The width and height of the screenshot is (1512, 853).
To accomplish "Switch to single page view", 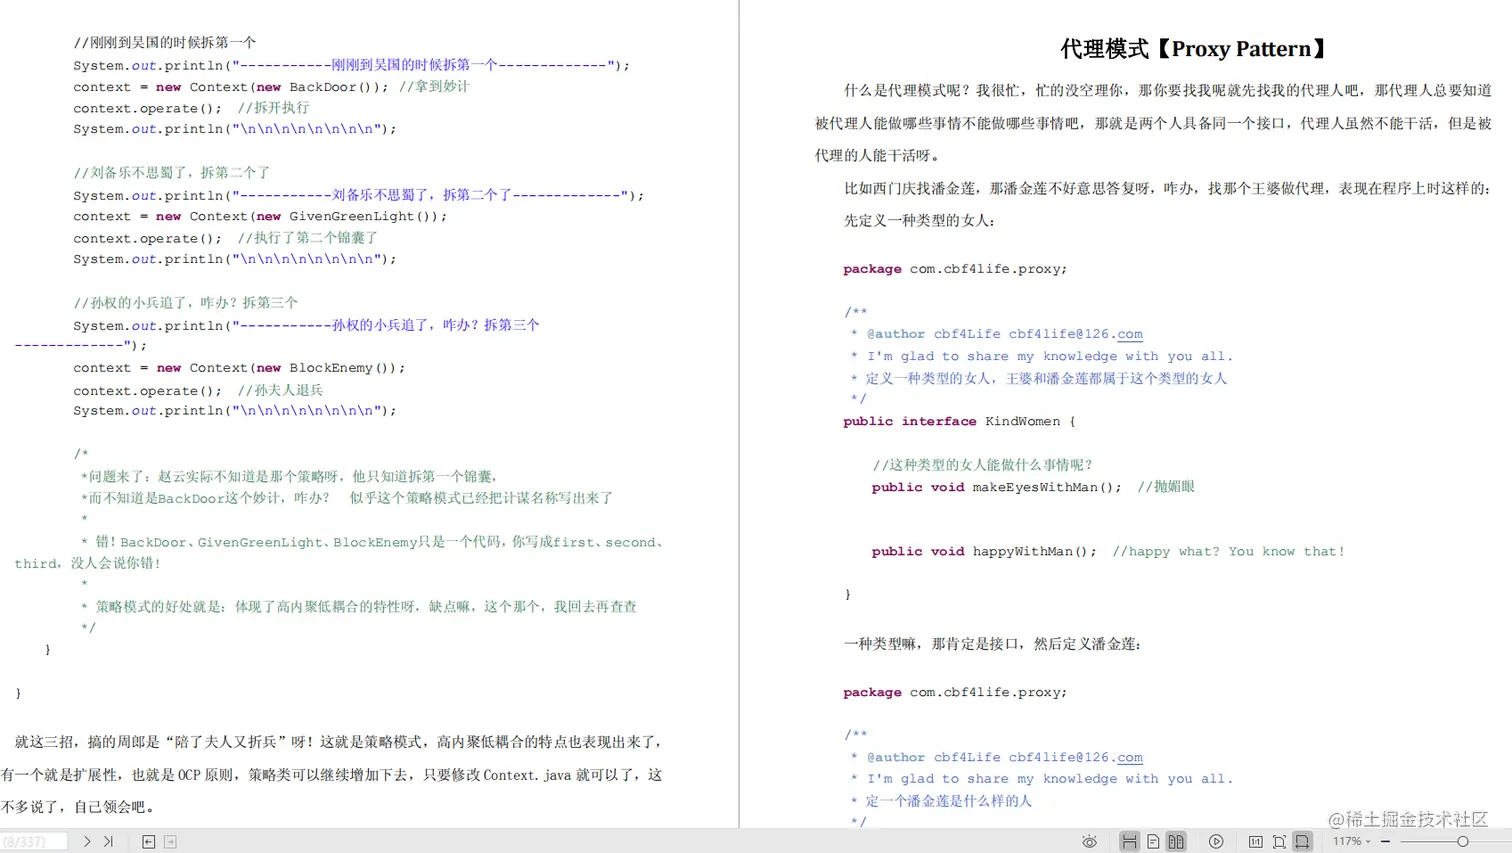I will (x=1153, y=841).
